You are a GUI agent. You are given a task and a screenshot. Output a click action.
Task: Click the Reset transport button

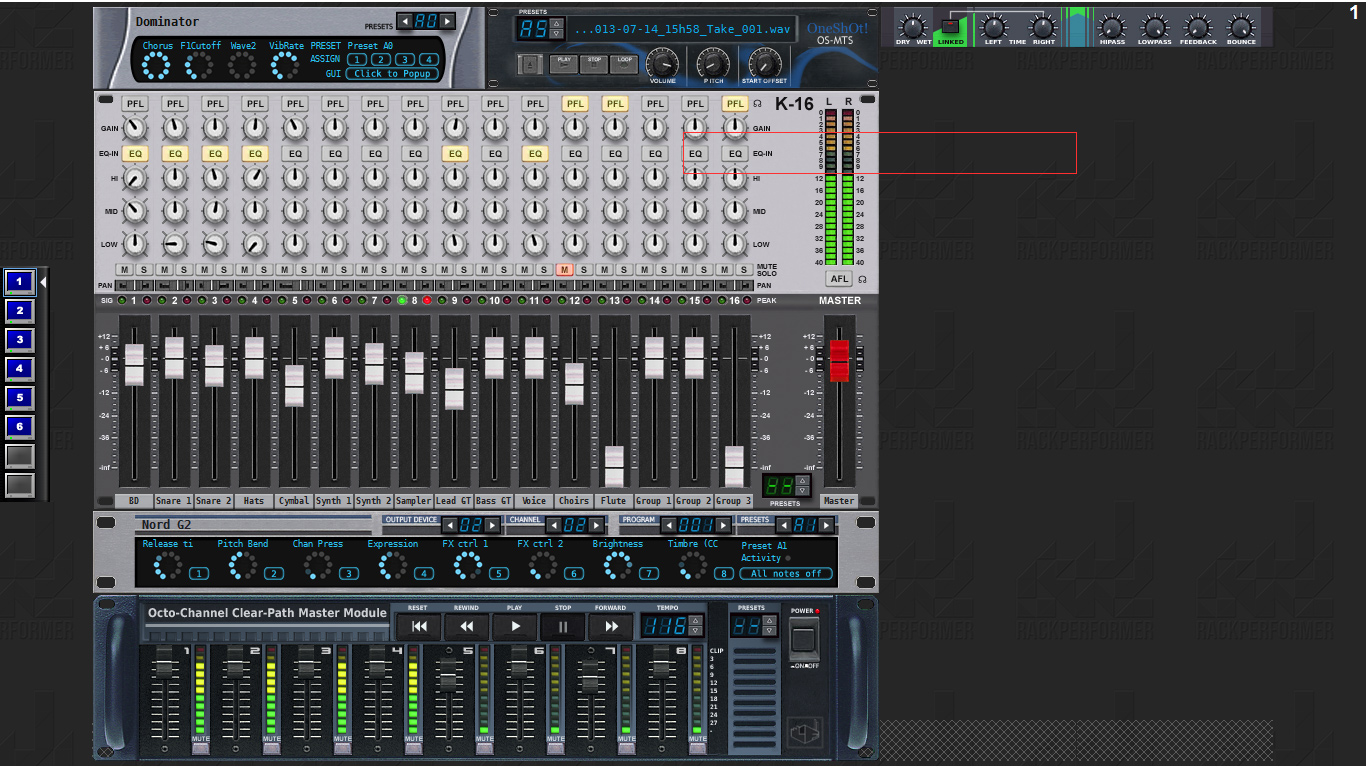click(419, 627)
